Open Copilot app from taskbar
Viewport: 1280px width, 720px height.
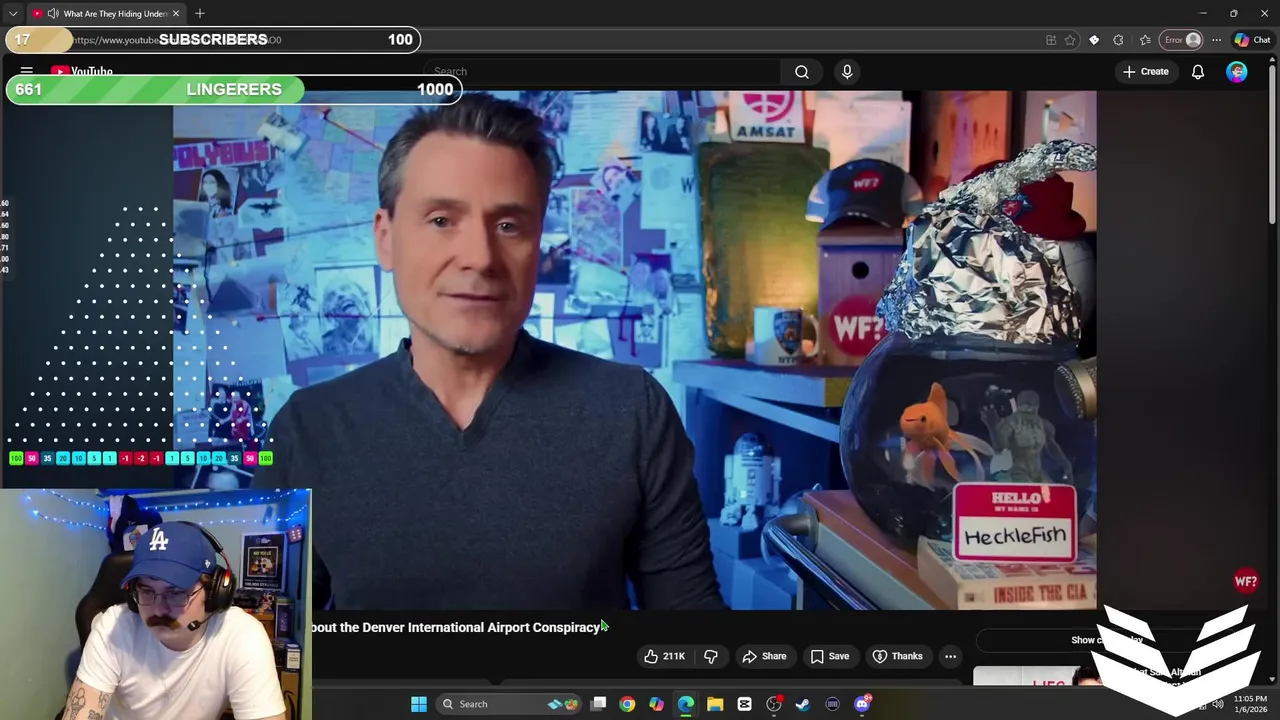tap(656, 704)
